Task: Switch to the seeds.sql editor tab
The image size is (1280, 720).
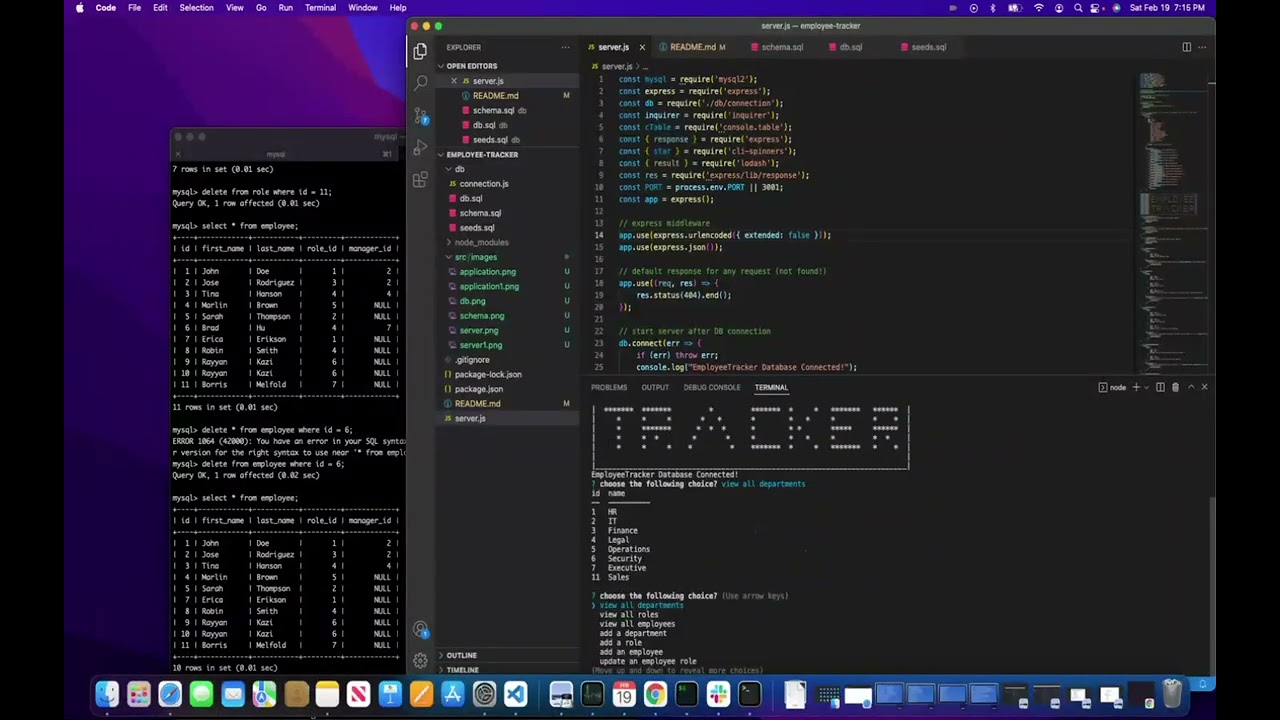Action: point(929,47)
